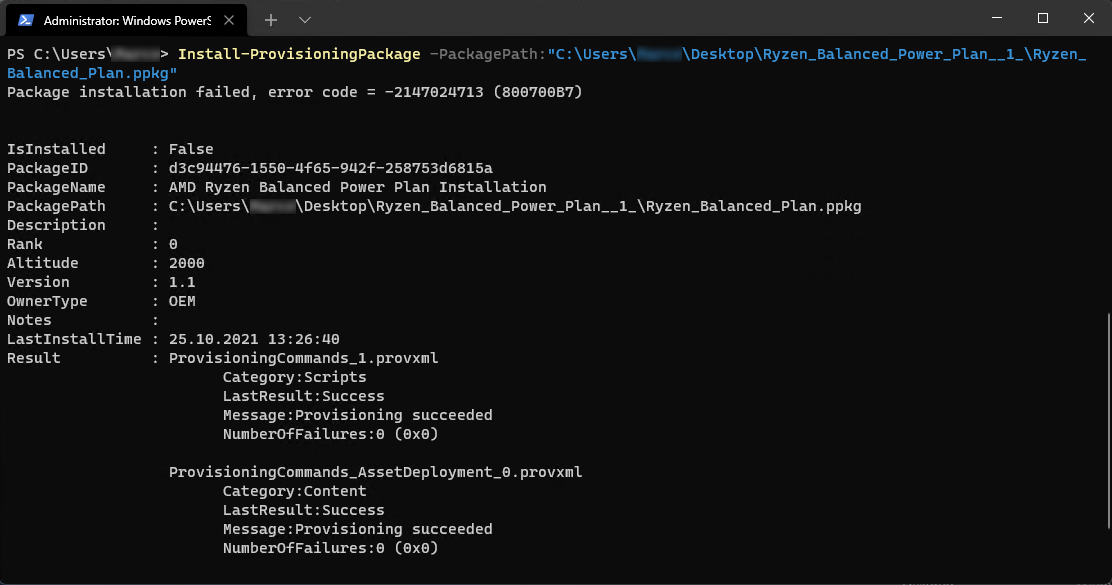
Task: Click the PS prompt input line
Action: (x=85, y=53)
